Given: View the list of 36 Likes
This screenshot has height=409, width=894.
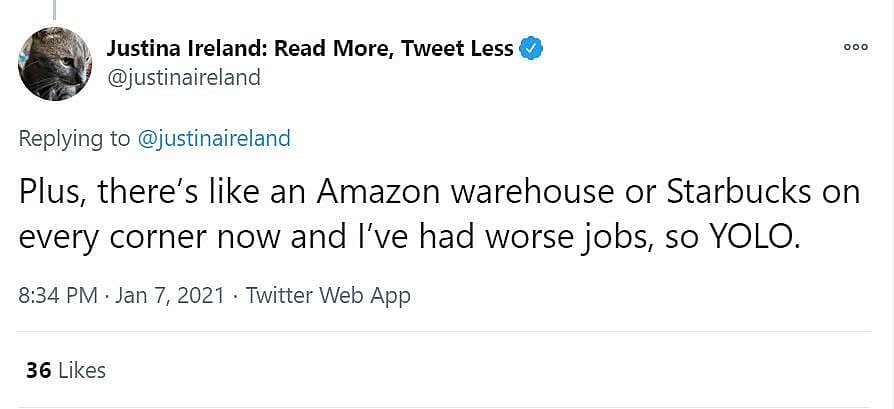Looking at the screenshot, I should 66,370.
